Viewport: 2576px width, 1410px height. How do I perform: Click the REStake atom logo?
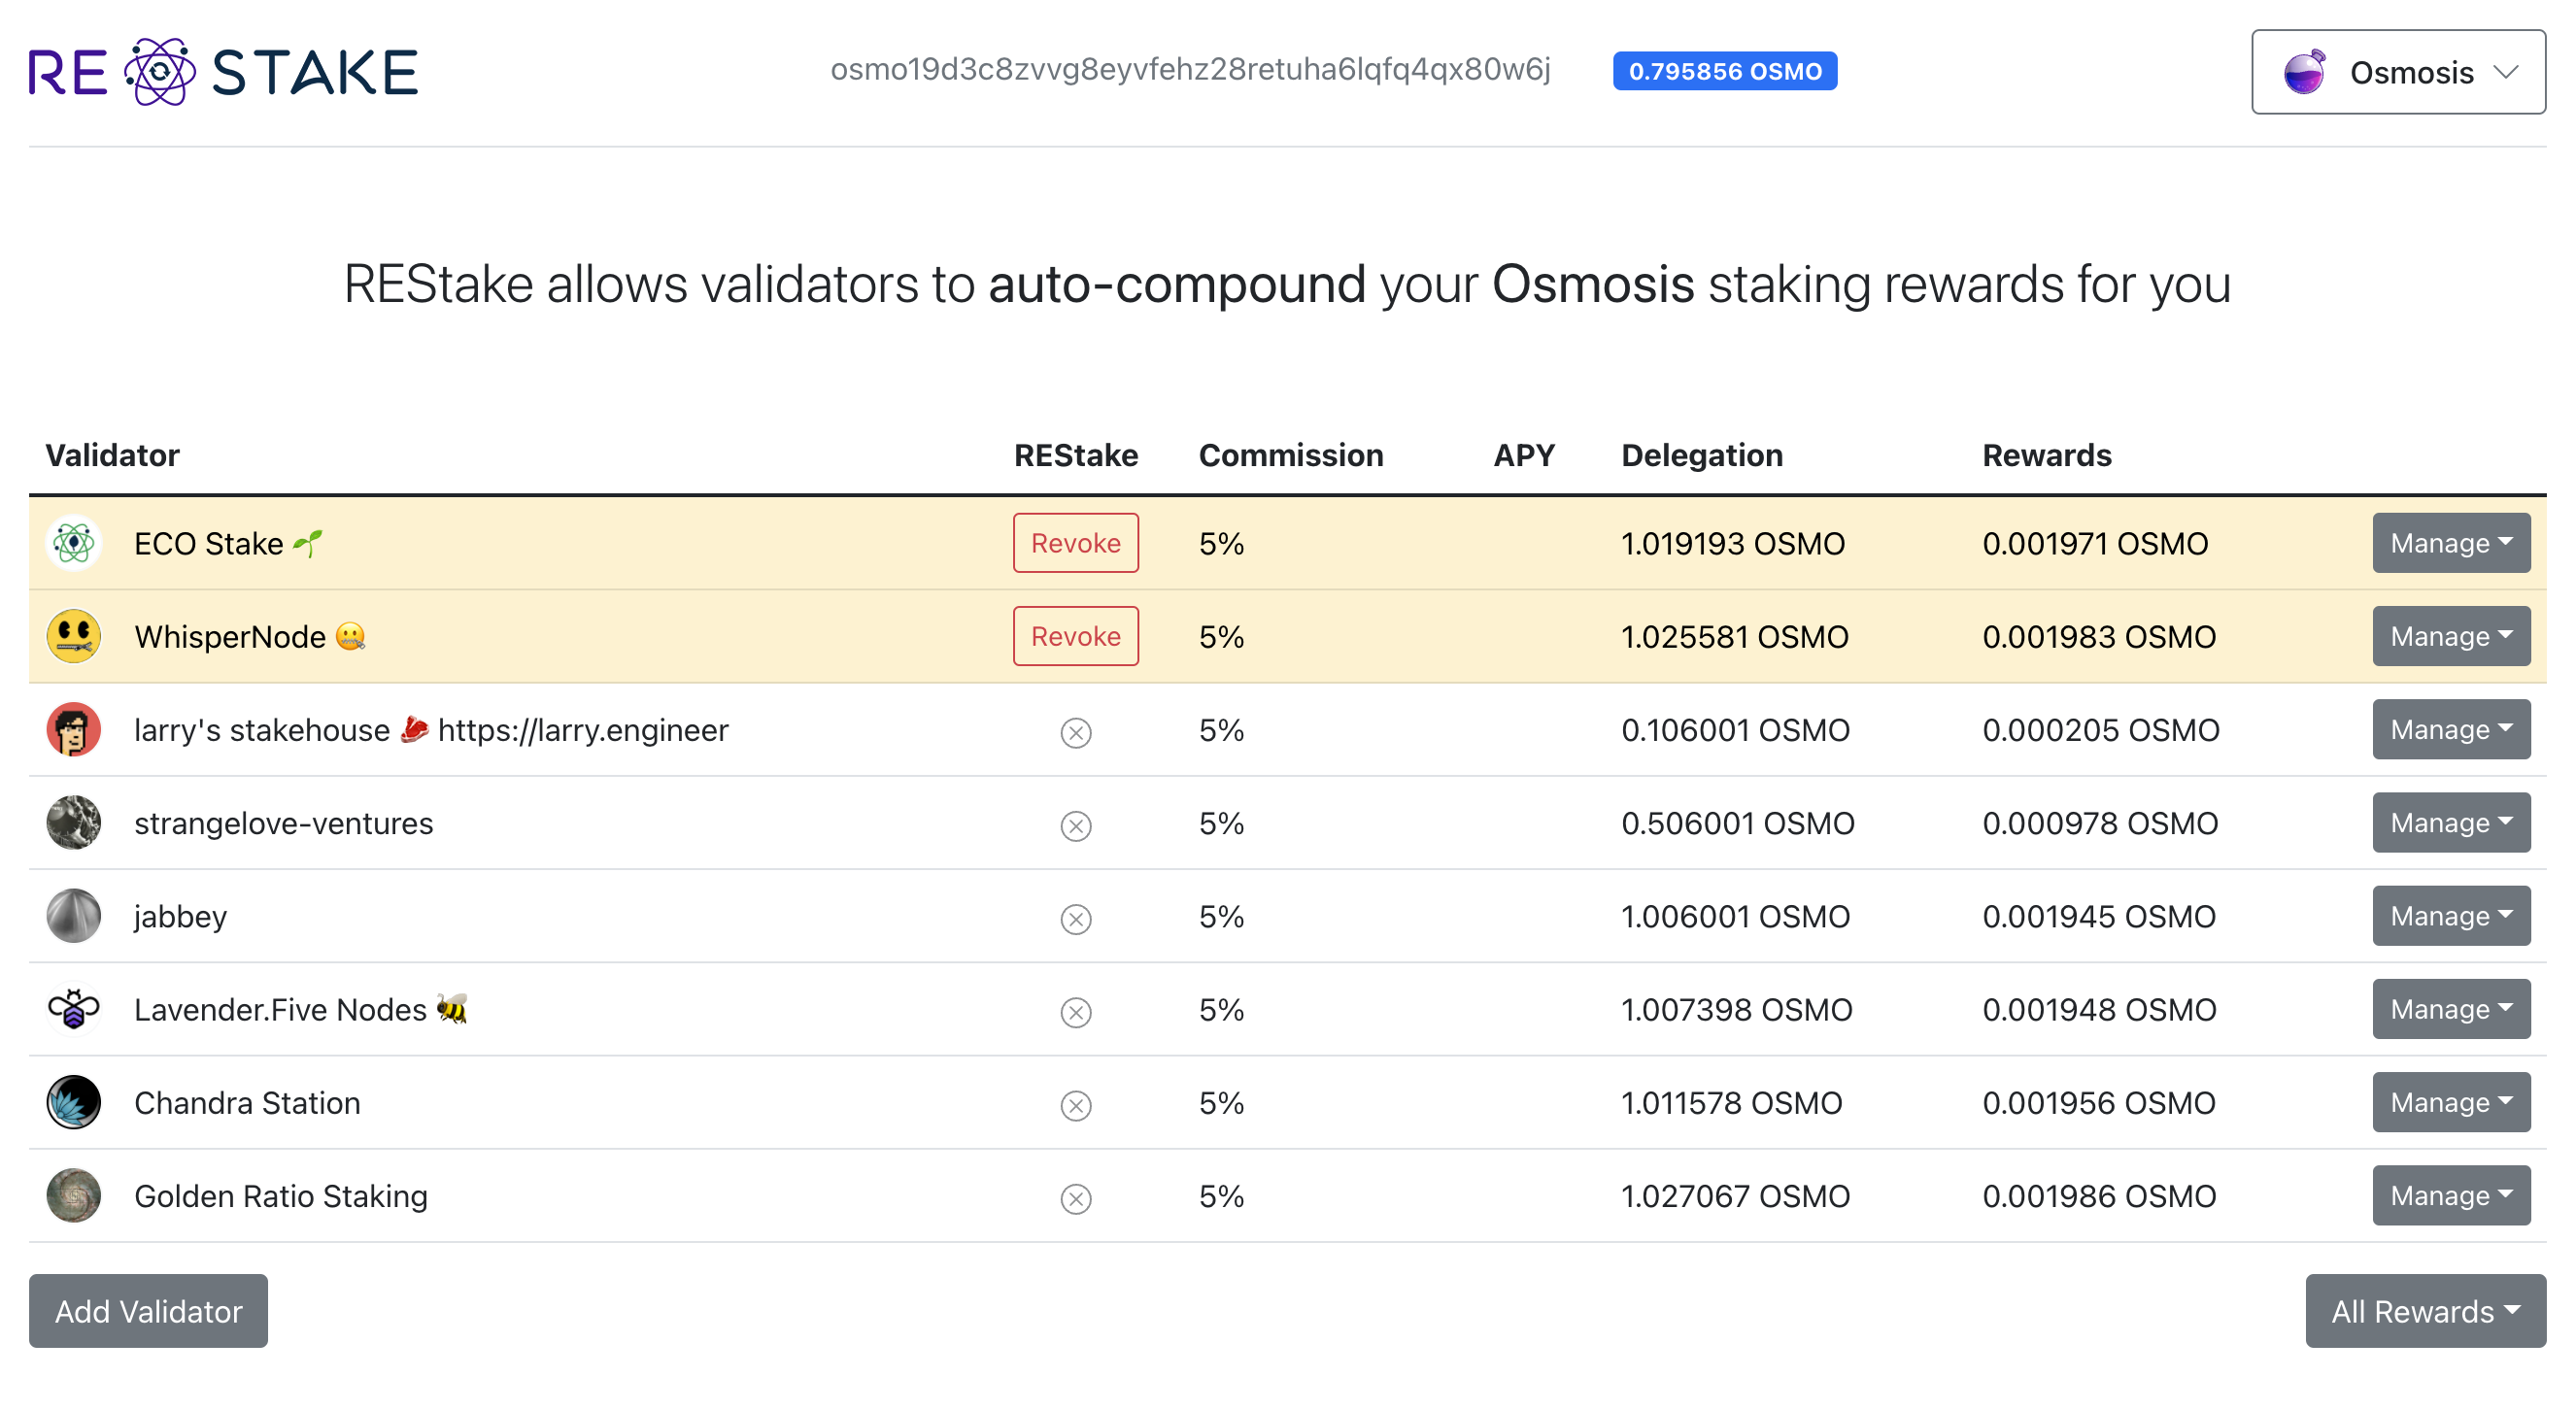tap(159, 72)
